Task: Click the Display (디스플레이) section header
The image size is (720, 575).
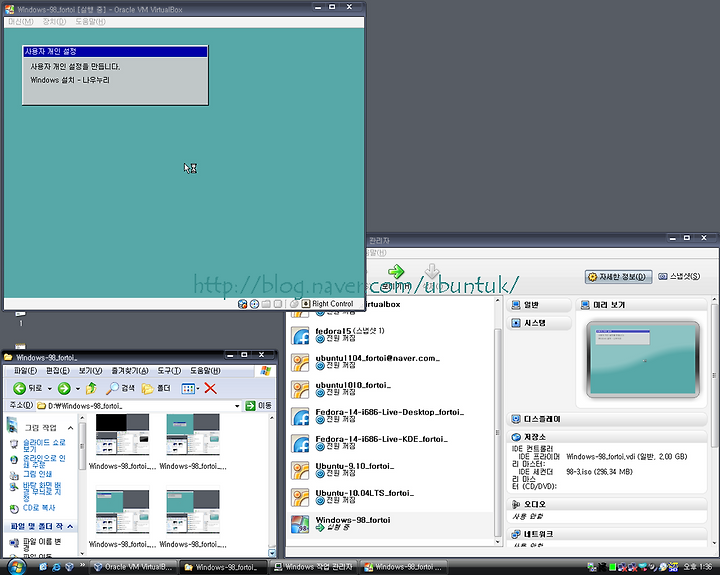Action: pyautogui.click(x=607, y=419)
